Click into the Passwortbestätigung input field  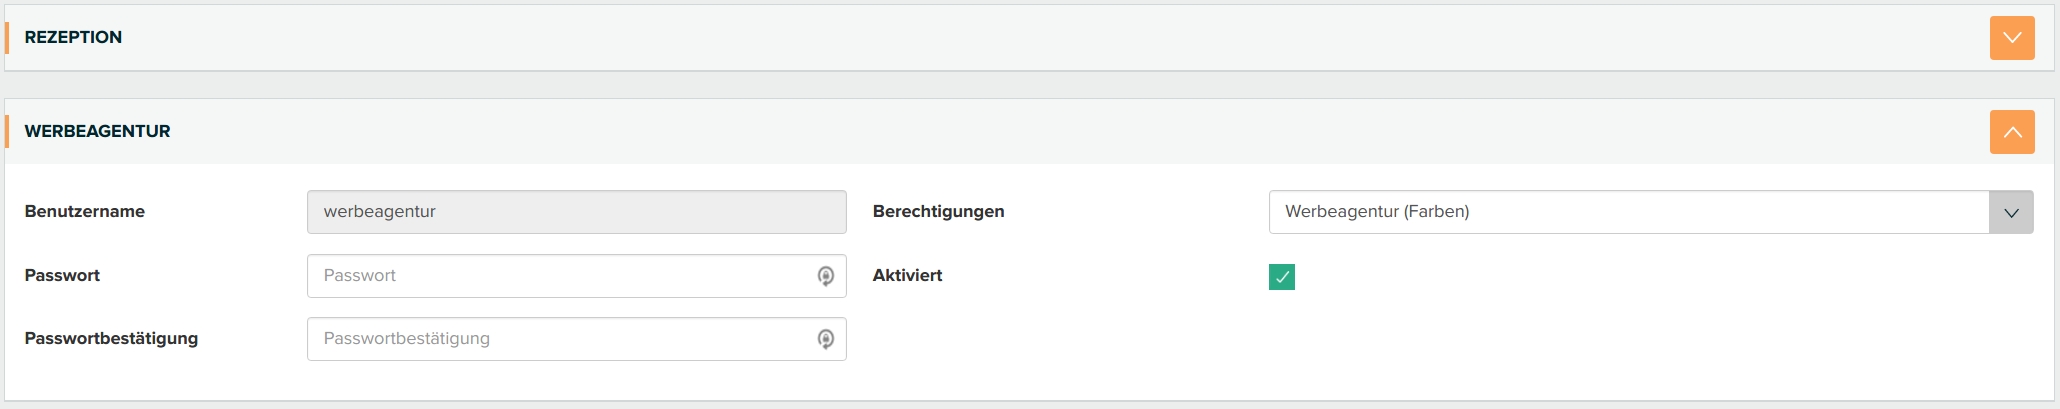coord(560,339)
